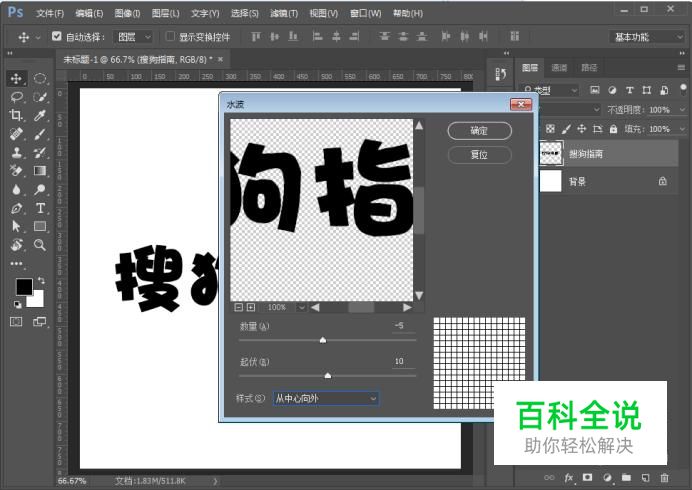Open the preview zoom percentage dropdown
This screenshot has height=490, width=692.
[x=301, y=307]
